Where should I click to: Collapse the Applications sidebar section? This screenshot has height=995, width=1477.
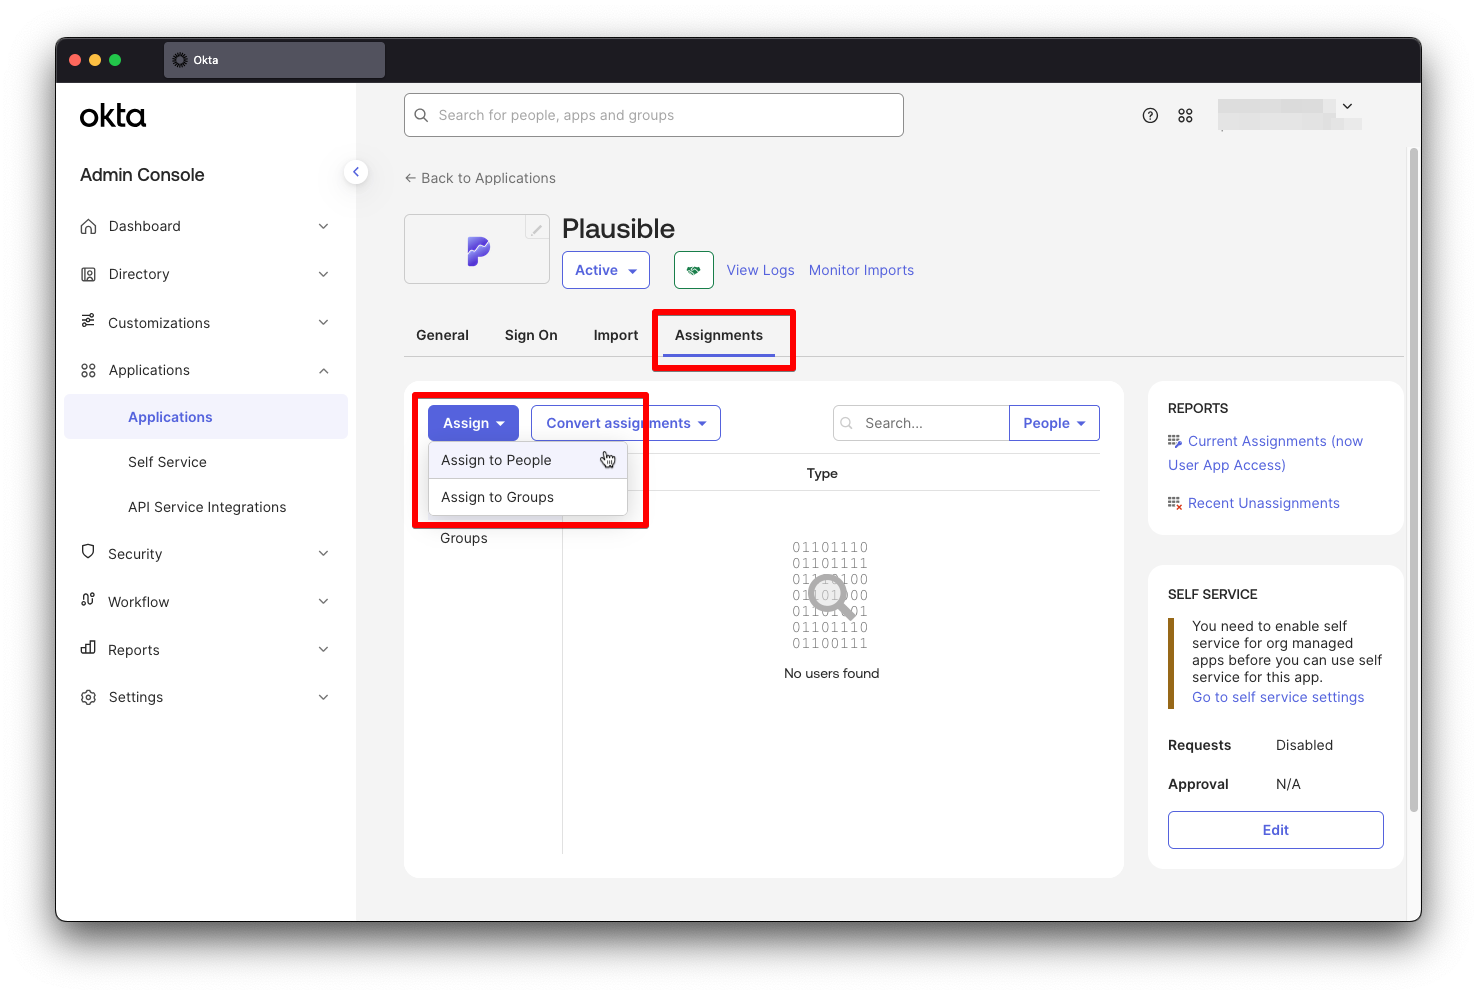[x=323, y=370]
